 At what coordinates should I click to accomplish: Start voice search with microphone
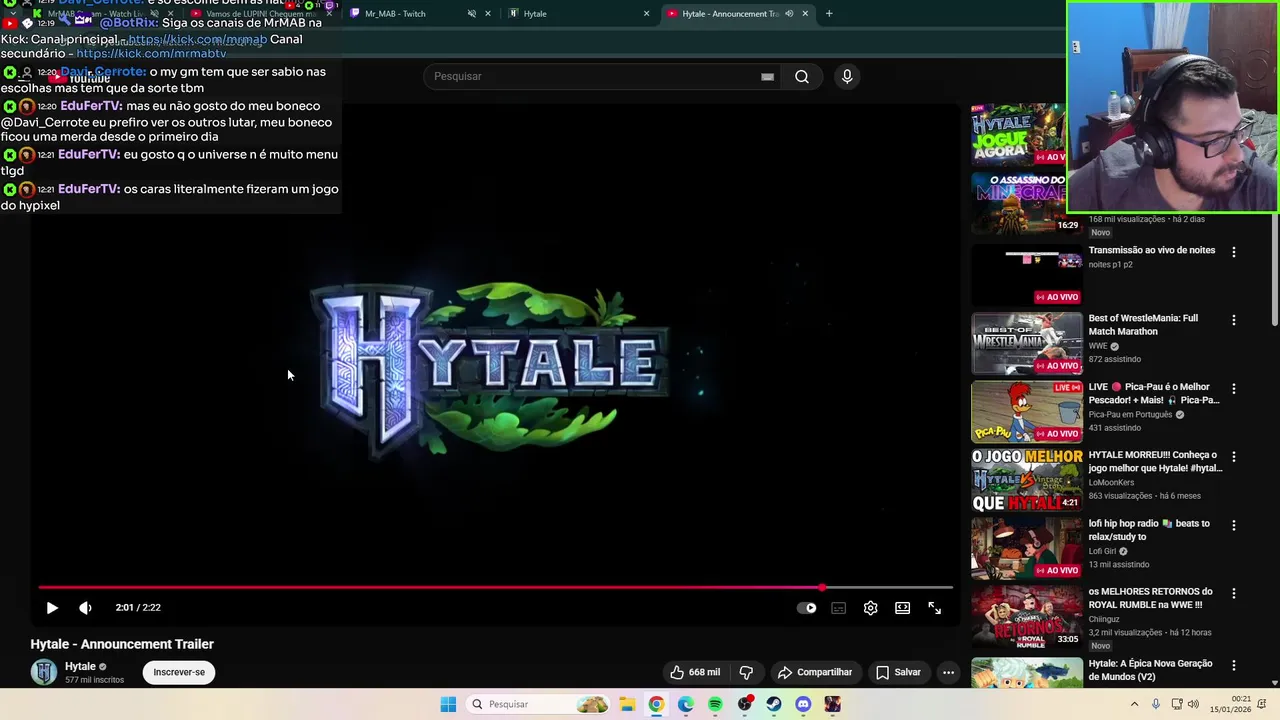(x=847, y=76)
